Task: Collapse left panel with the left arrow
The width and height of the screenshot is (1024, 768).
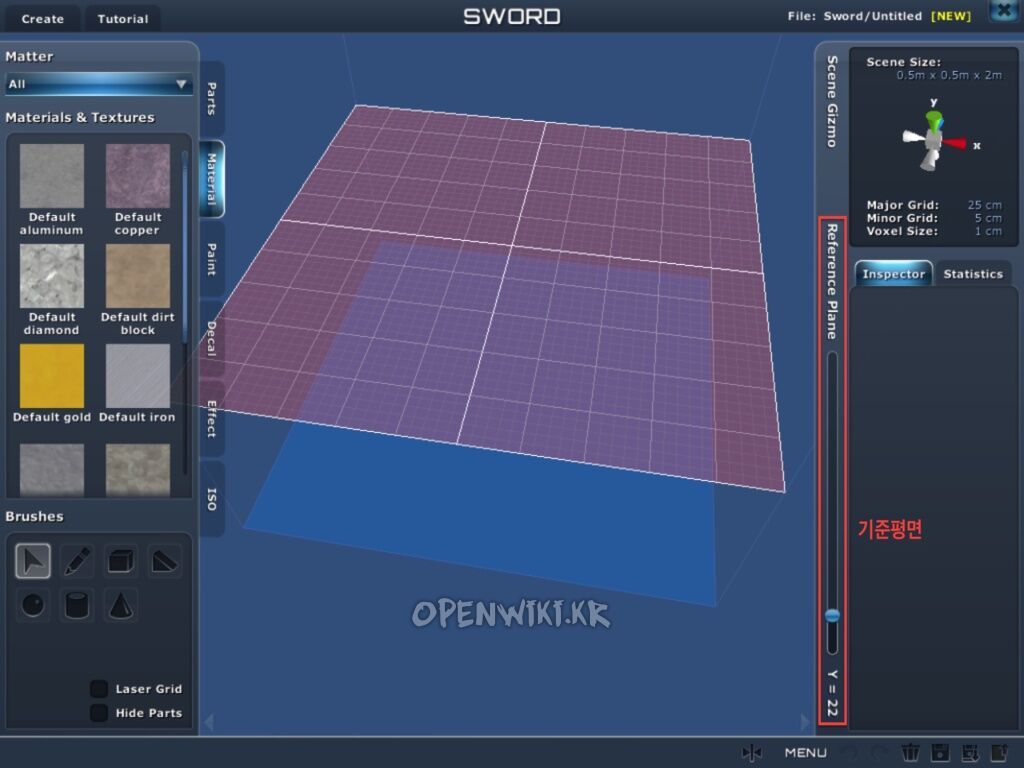Action: [209, 722]
